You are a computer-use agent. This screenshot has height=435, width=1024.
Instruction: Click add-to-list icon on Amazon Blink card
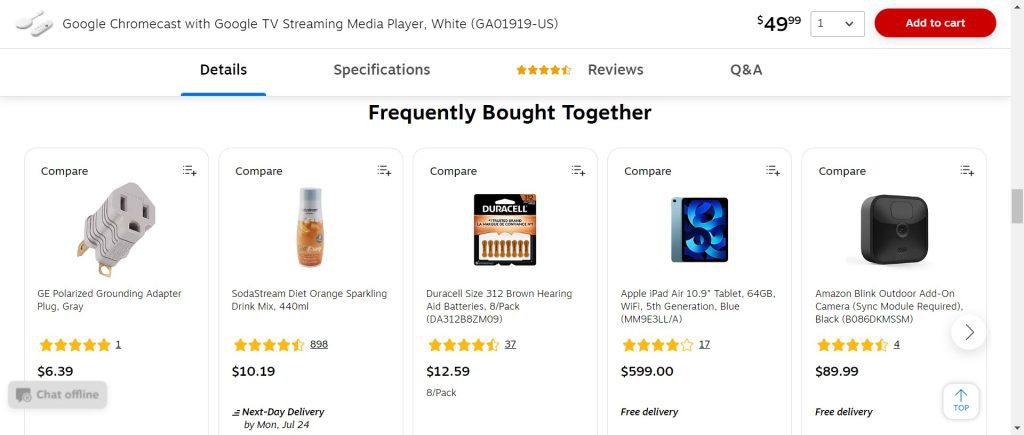(x=967, y=171)
